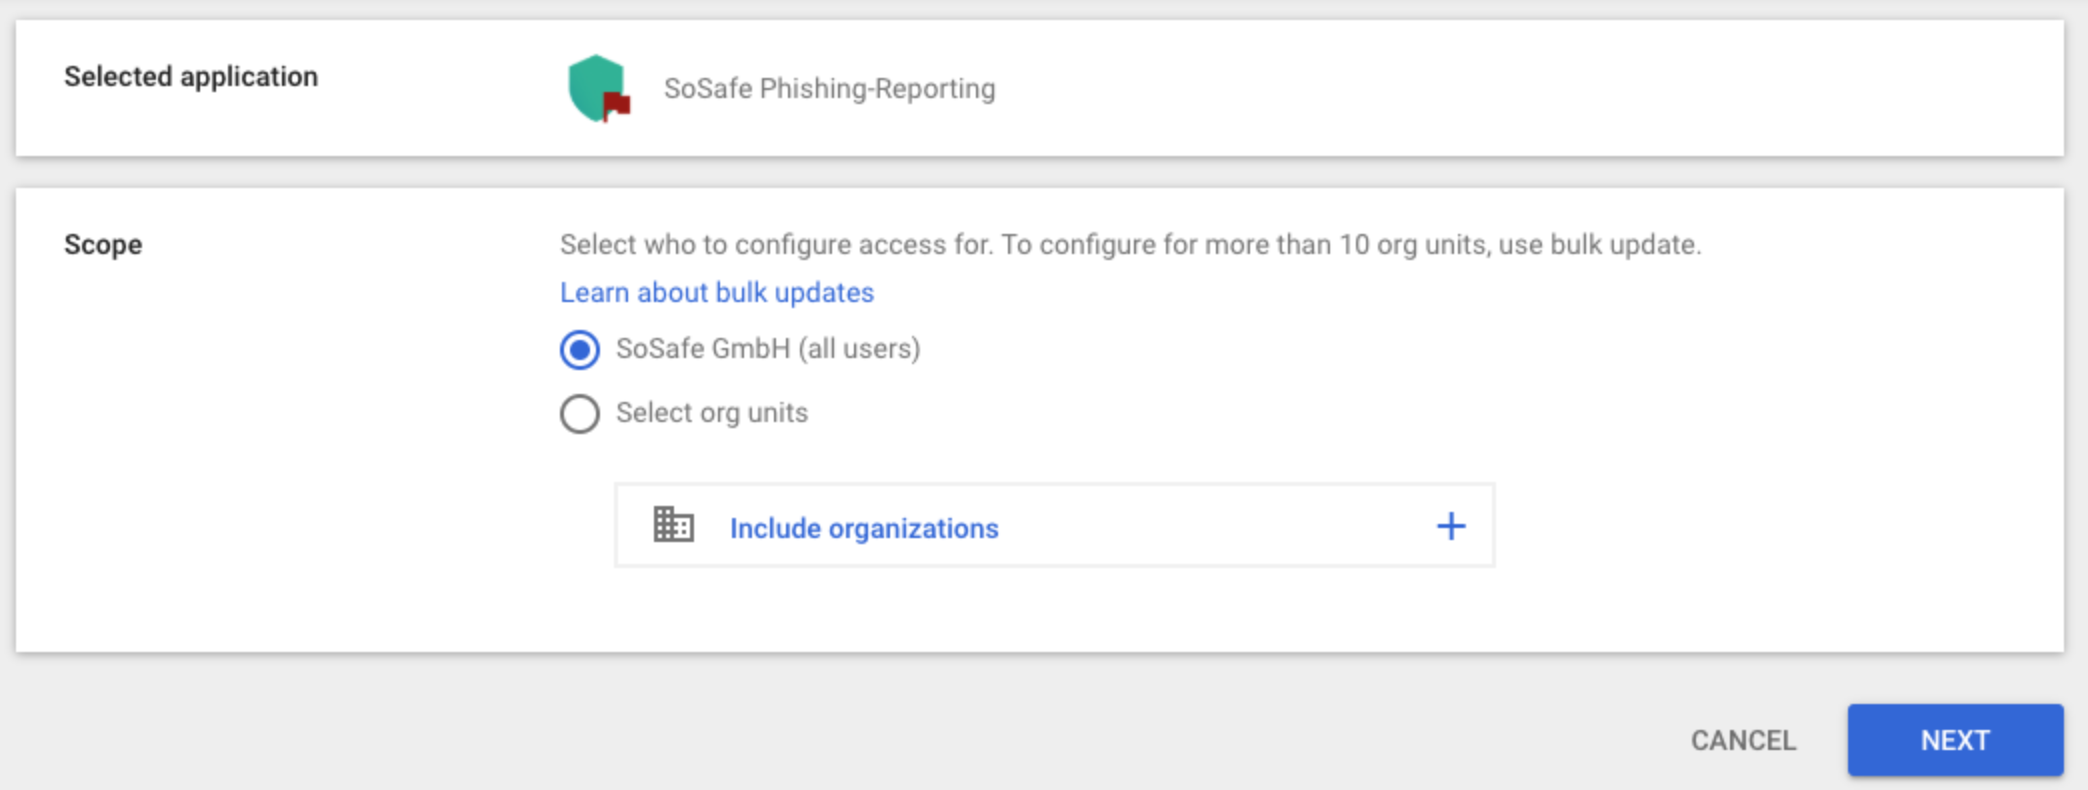The width and height of the screenshot is (2088, 790).
Task: Click the Selected application header text
Action: click(x=192, y=76)
